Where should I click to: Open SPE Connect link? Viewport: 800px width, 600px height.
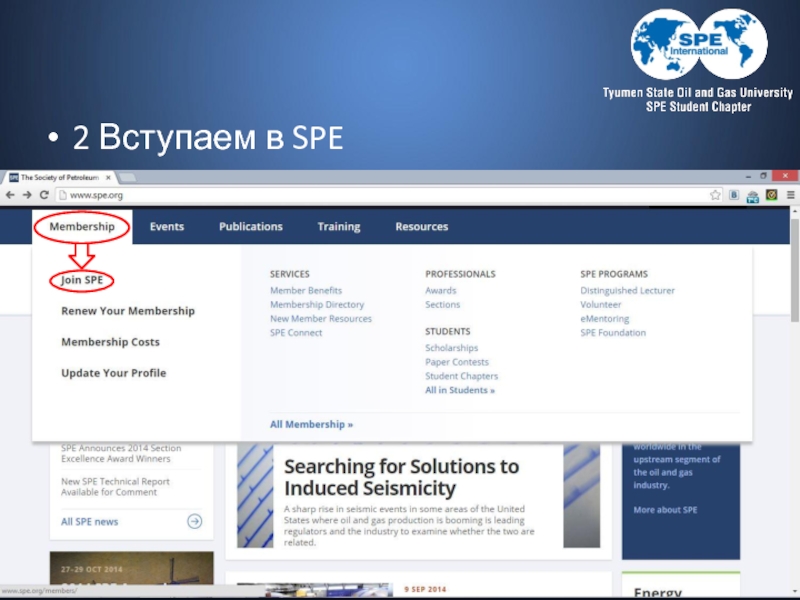296,333
